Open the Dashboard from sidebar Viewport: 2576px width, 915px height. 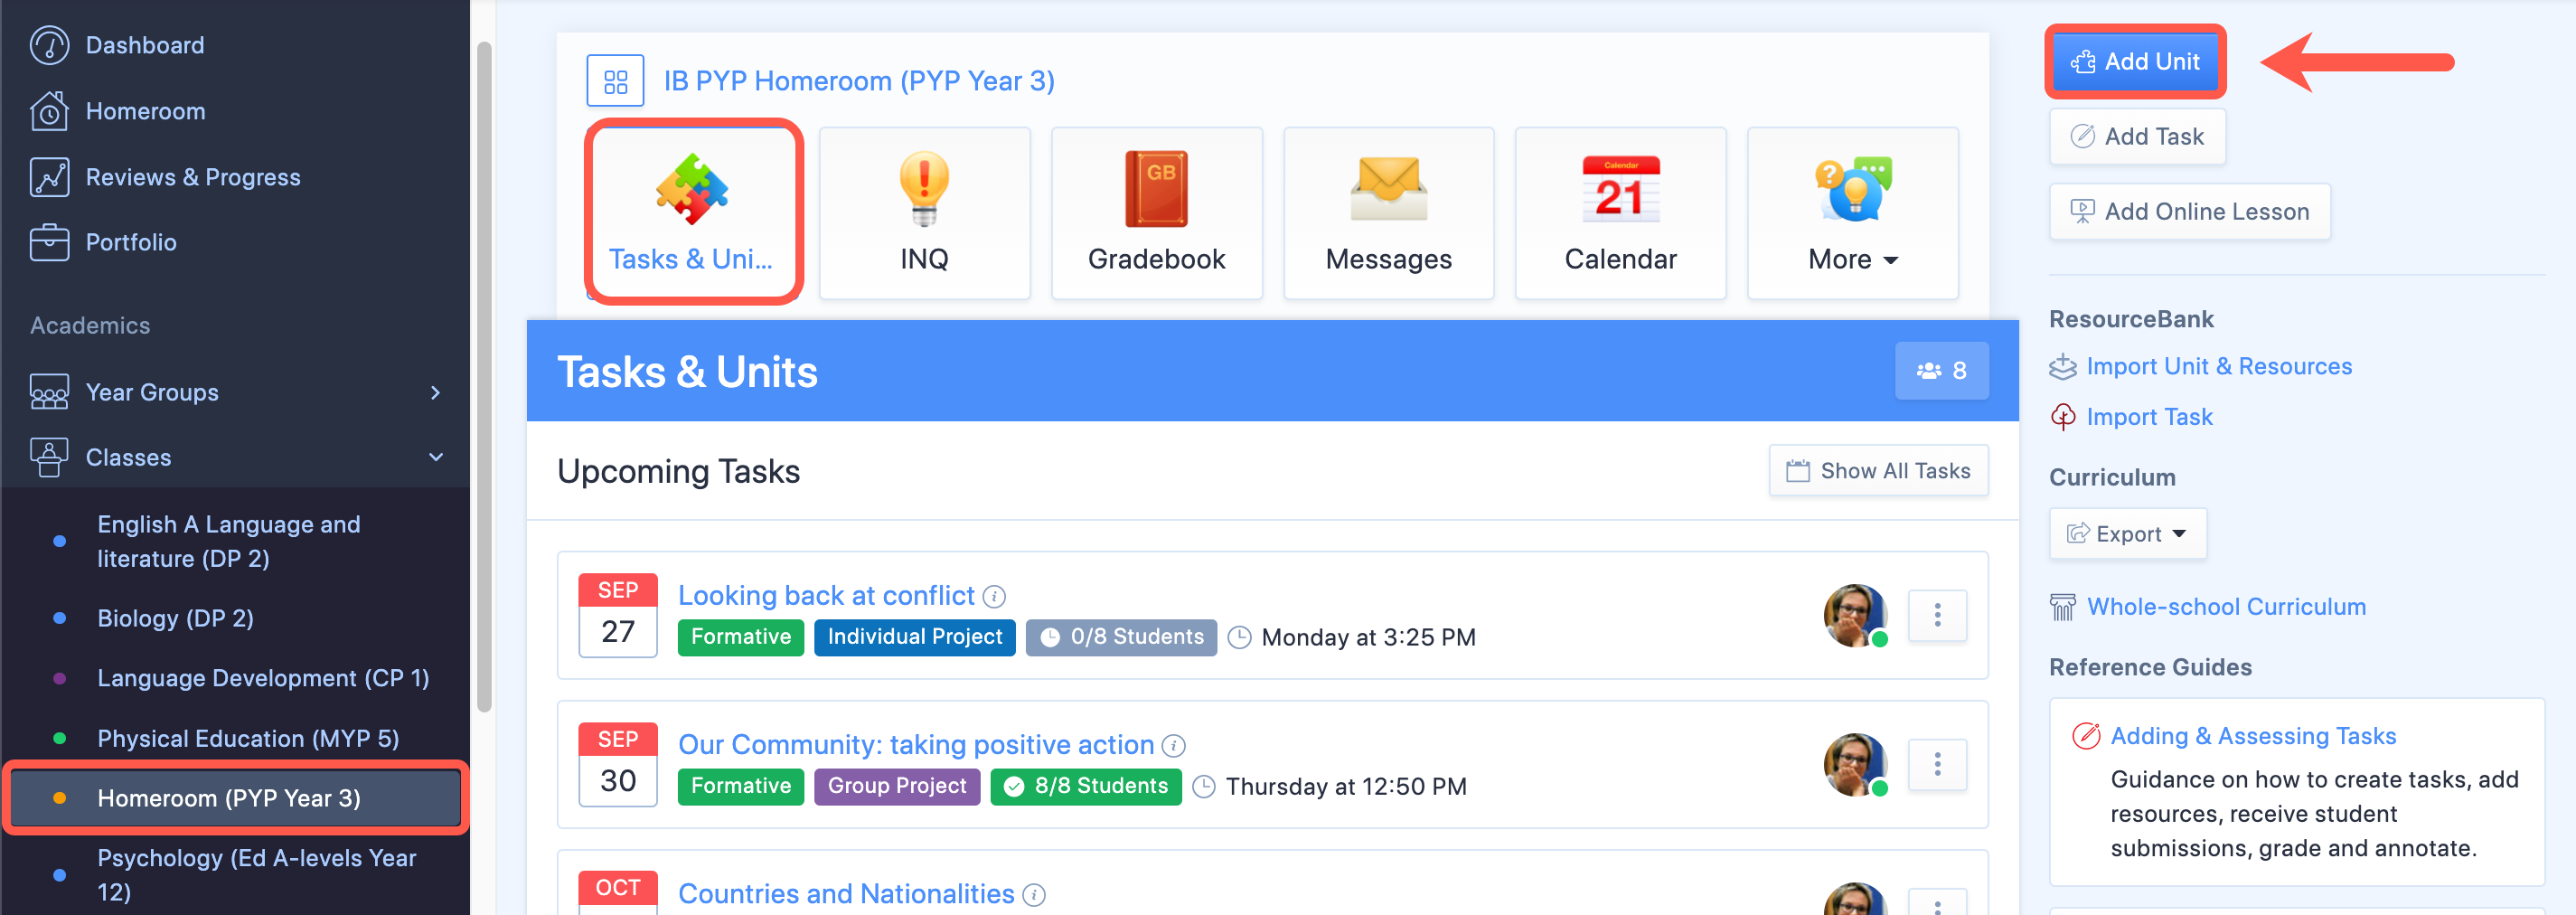coord(144,44)
